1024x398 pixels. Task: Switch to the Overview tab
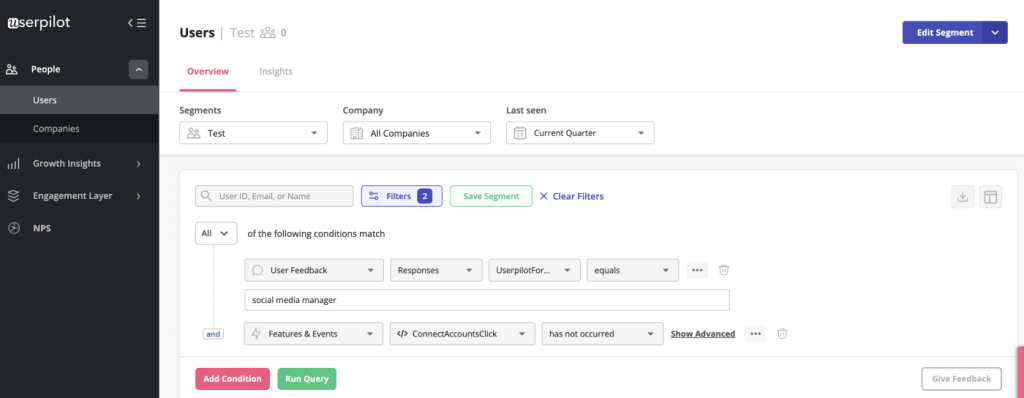pos(208,71)
